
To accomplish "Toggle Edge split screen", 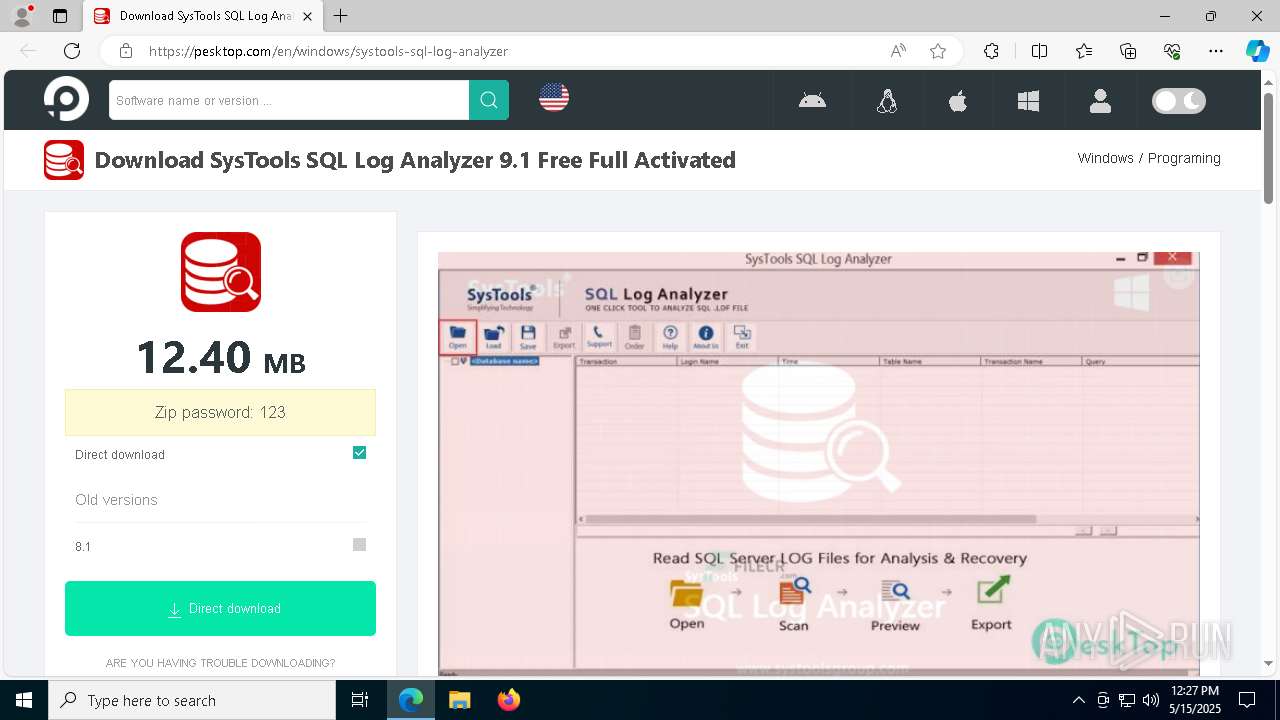I will click(x=1039, y=51).
